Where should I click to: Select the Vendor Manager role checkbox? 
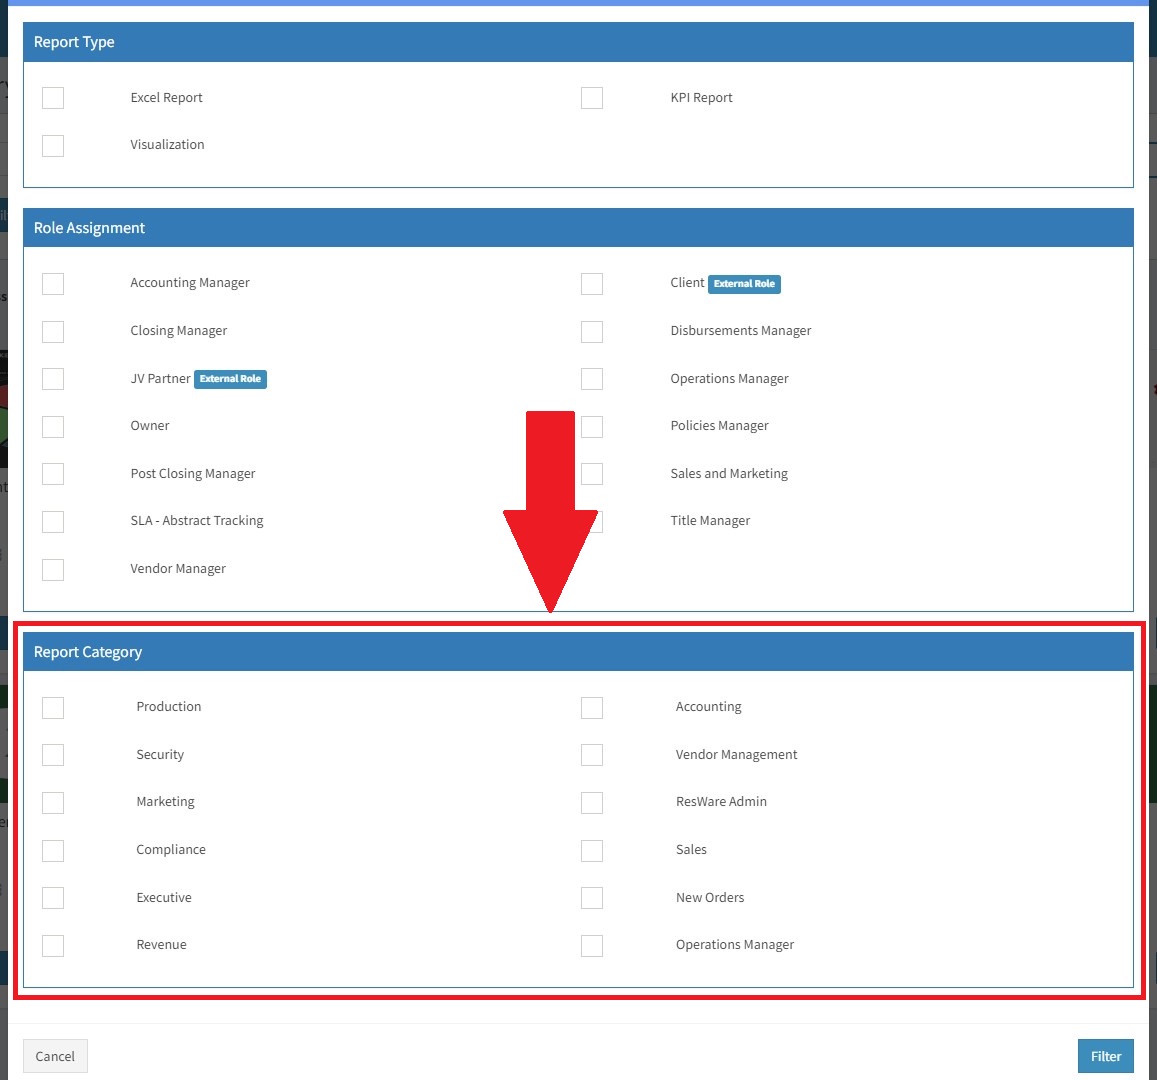pyautogui.click(x=53, y=569)
